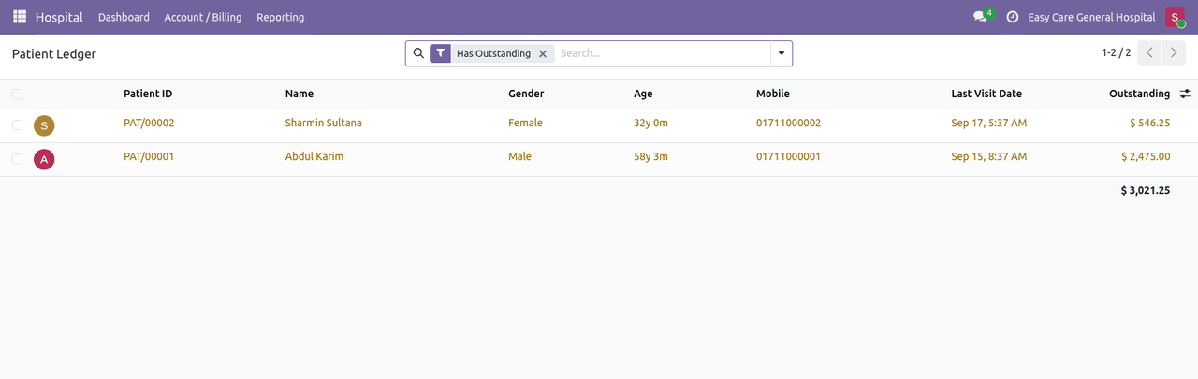Screen dimensions: 1198x379
Task: Open optional columns adjust icon
Action: (1185, 93)
